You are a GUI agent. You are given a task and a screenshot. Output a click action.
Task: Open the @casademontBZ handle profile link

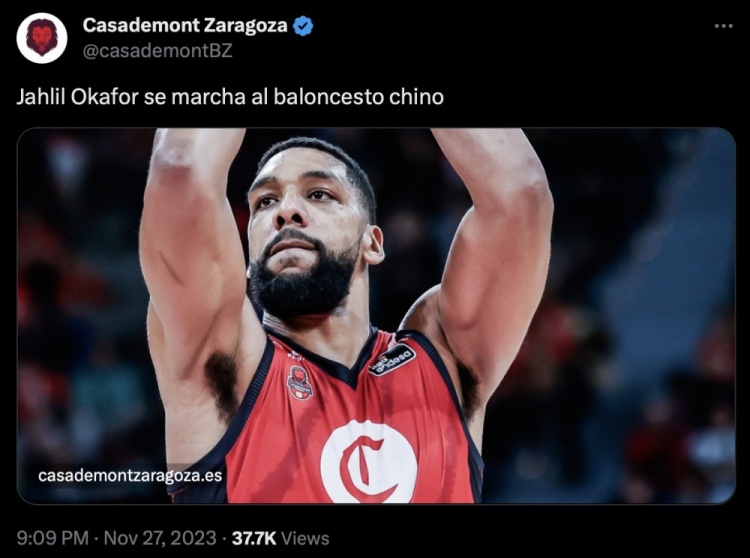pos(157,51)
